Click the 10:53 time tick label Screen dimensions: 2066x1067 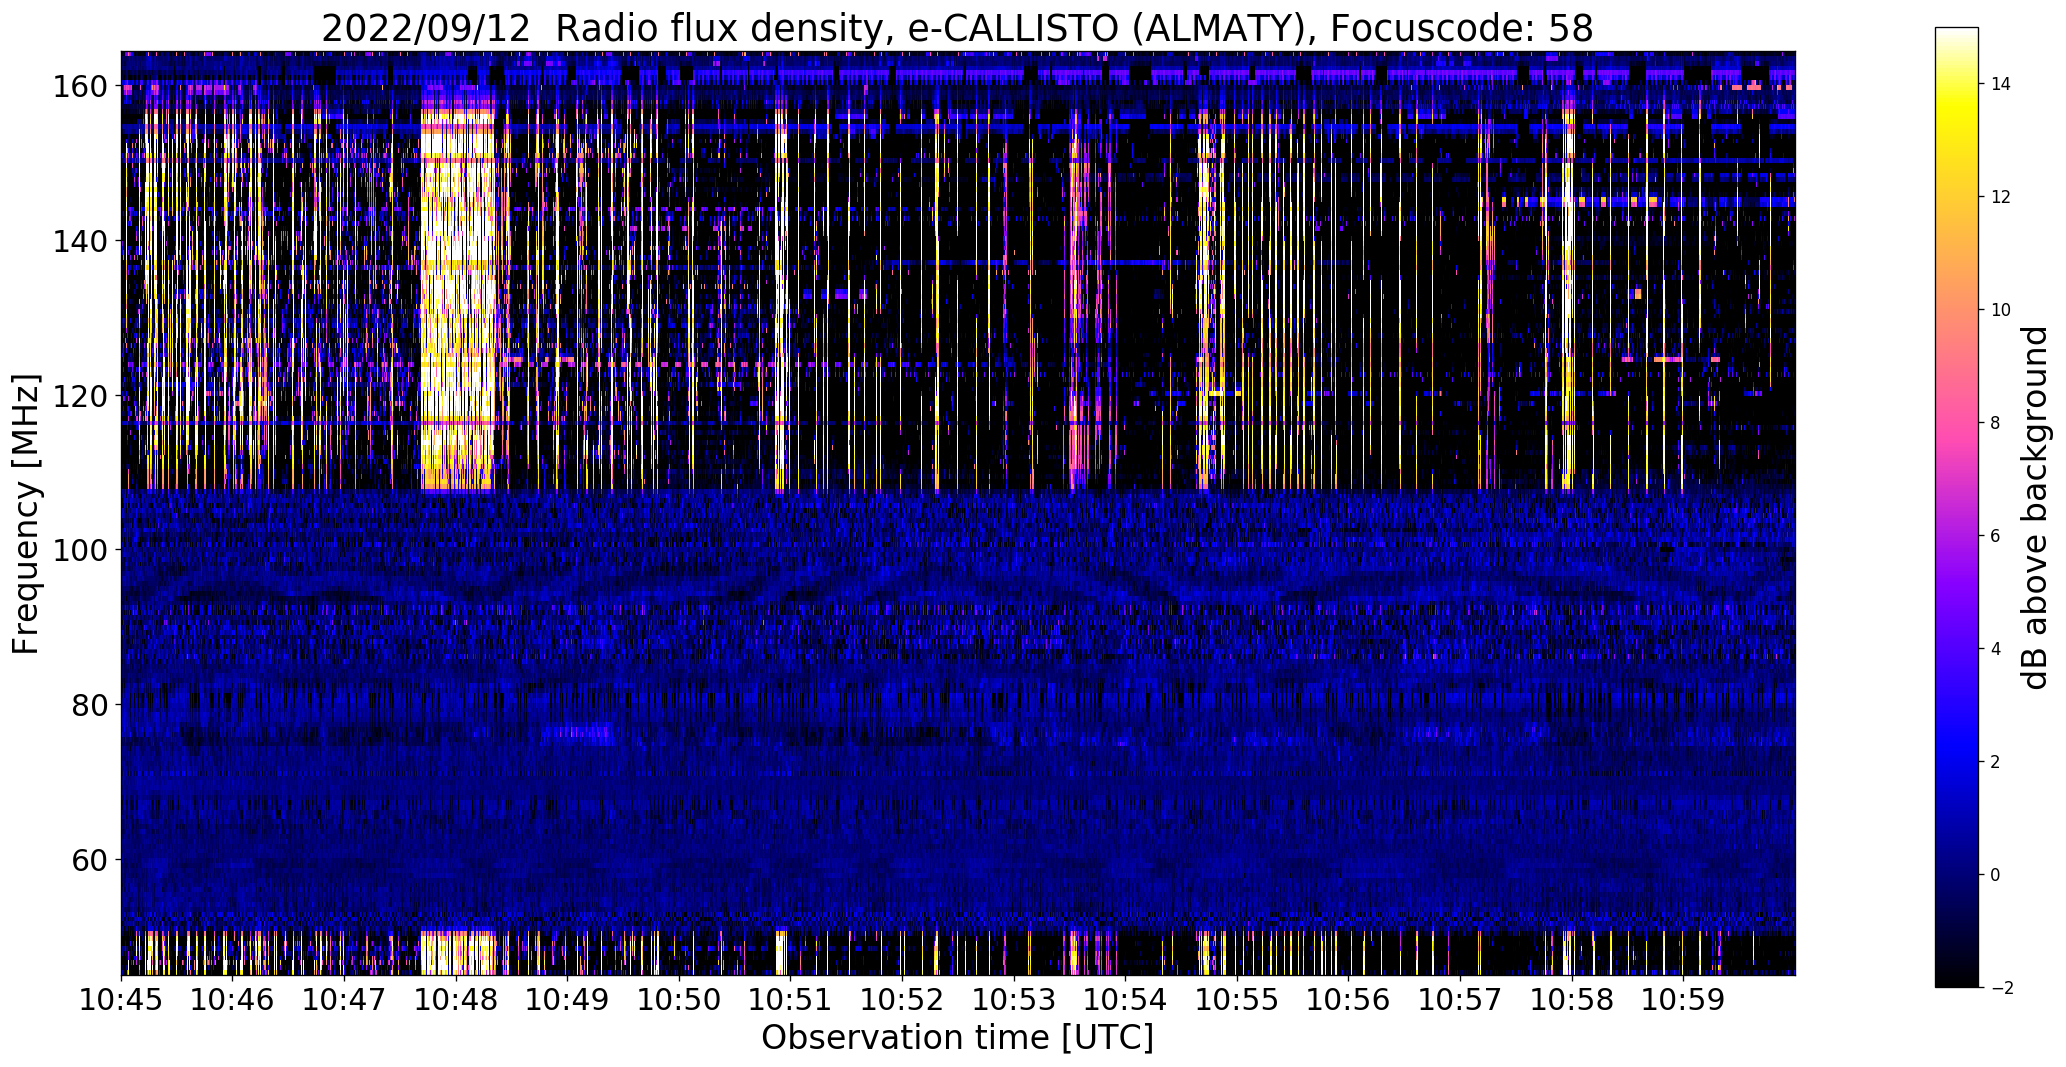tap(1014, 999)
